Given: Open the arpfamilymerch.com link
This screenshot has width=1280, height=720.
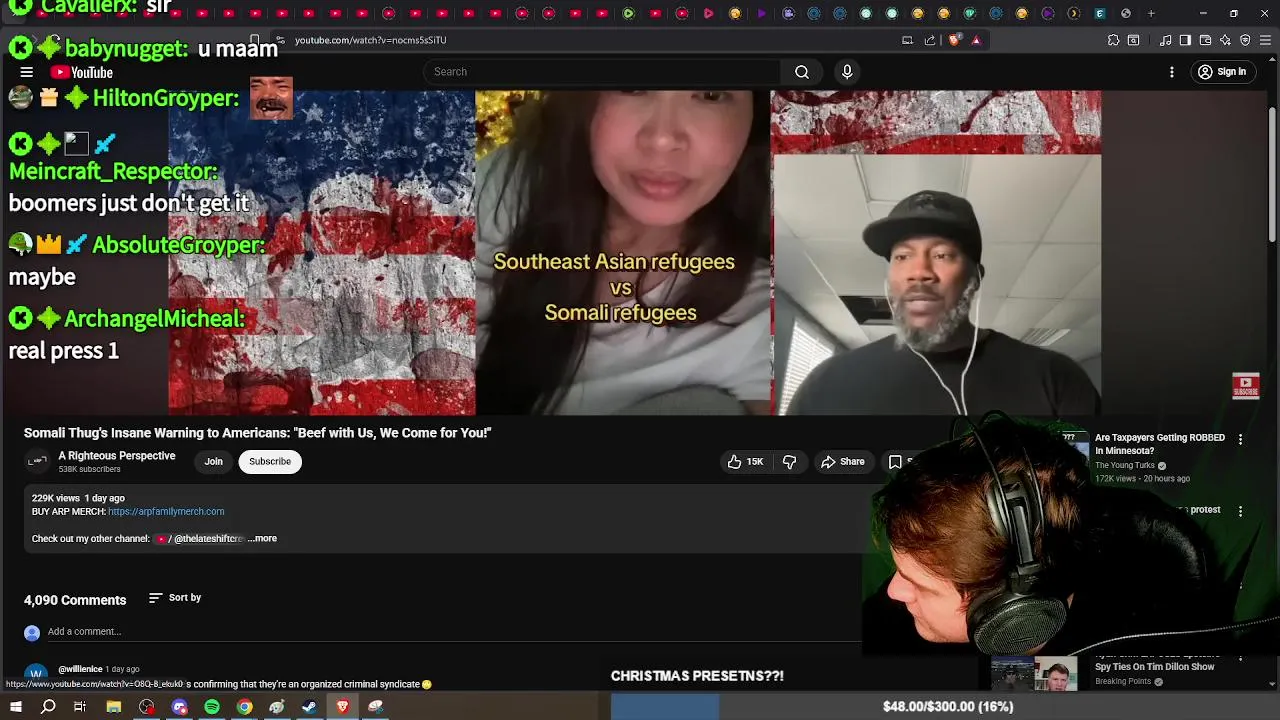Looking at the screenshot, I should click(166, 512).
